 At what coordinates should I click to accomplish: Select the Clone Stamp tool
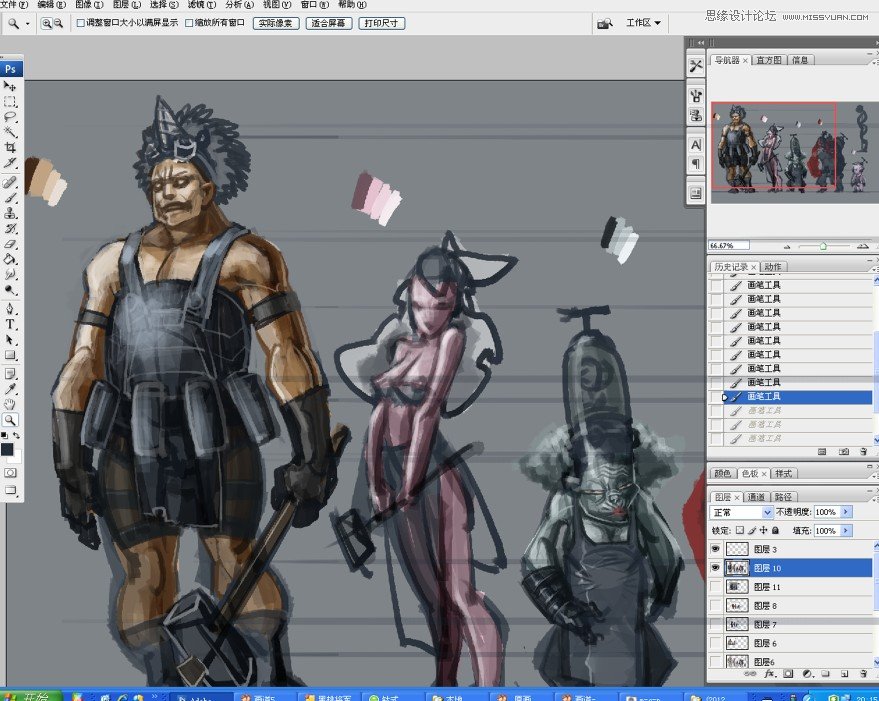tap(10, 213)
